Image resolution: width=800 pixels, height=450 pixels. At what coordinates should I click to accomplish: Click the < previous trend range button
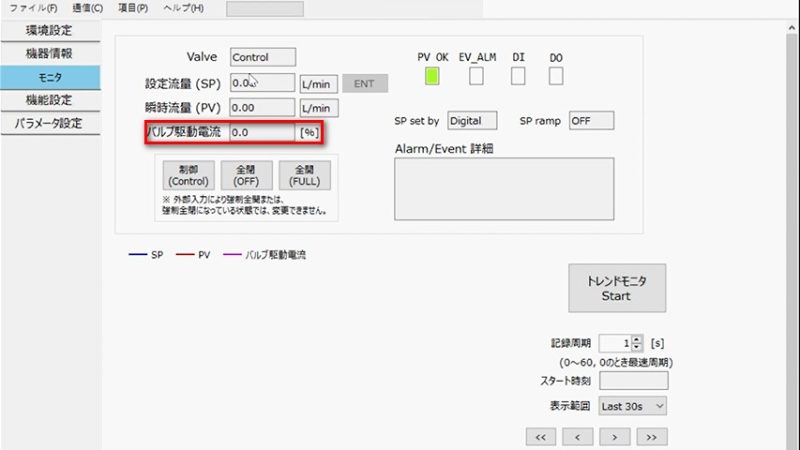577,437
